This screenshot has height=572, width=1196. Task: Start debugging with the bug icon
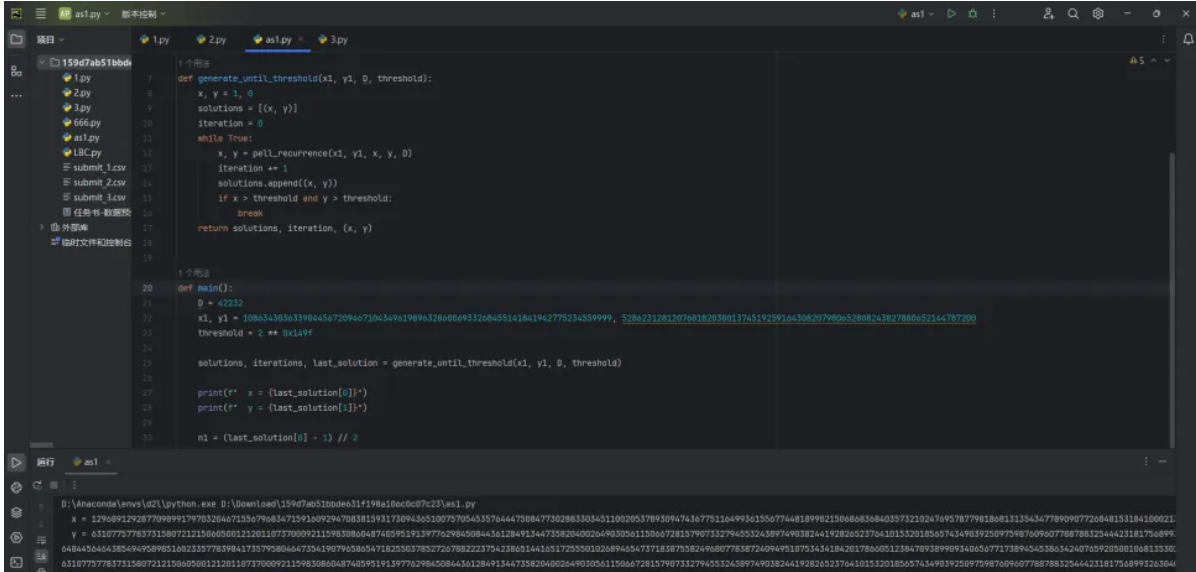[972, 14]
